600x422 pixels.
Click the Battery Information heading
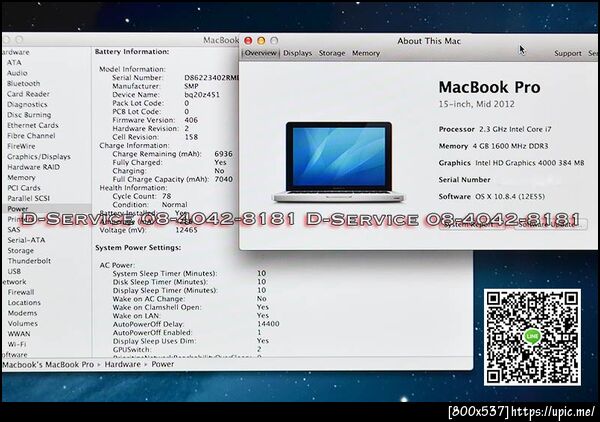tap(132, 52)
